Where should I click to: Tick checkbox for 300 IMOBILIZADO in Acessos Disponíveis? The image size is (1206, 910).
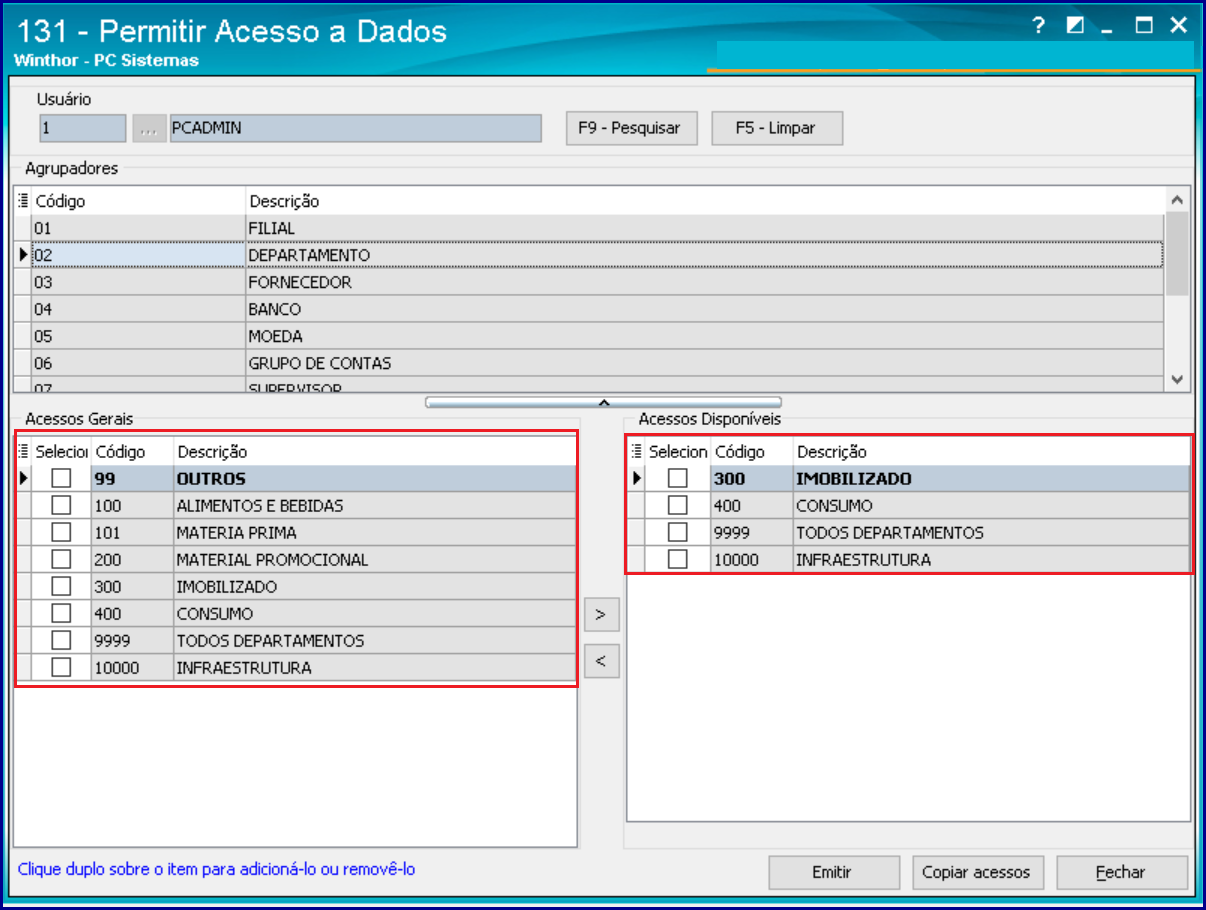[x=678, y=478]
